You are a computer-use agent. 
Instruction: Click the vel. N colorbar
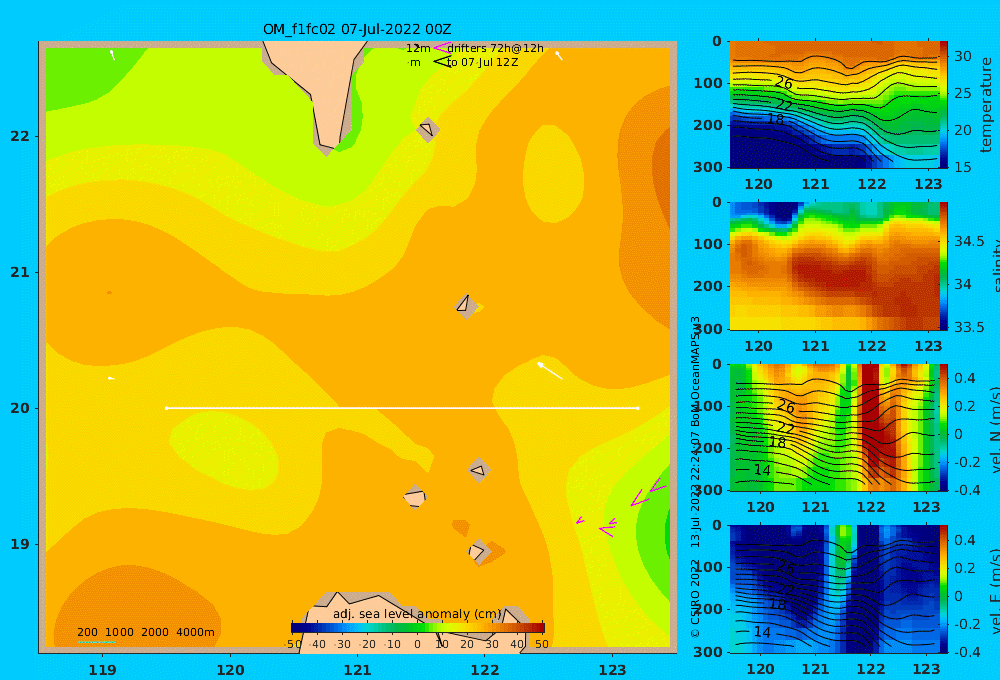[x=944, y=427]
